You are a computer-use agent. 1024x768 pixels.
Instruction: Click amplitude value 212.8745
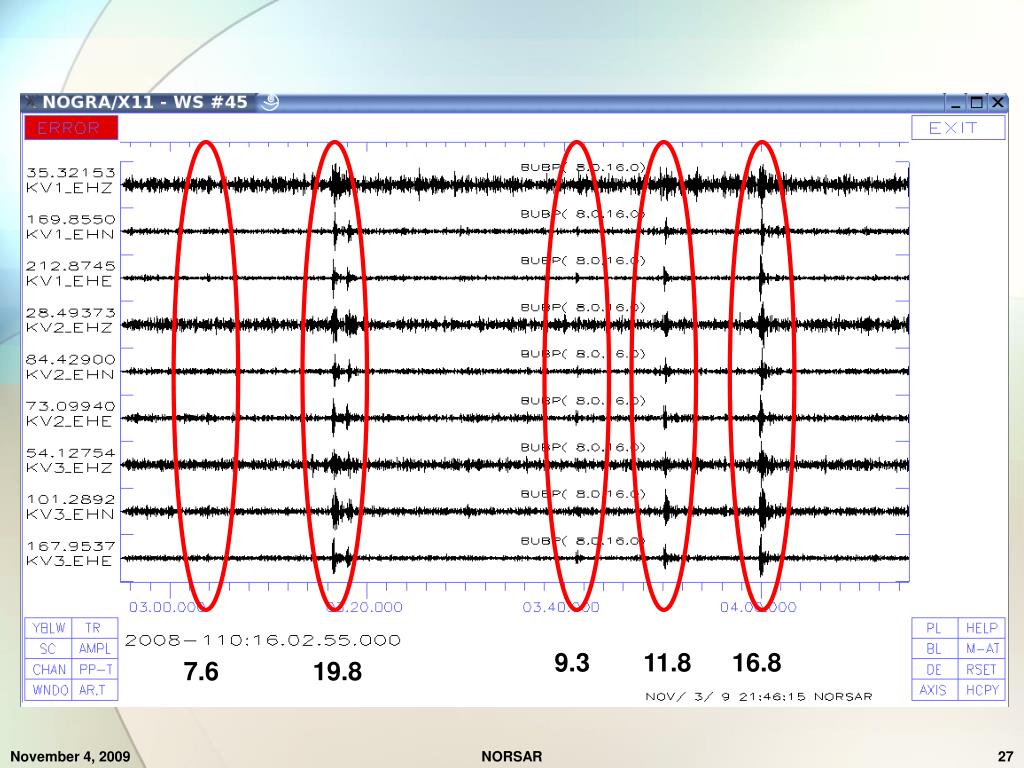[x=71, y=266]
